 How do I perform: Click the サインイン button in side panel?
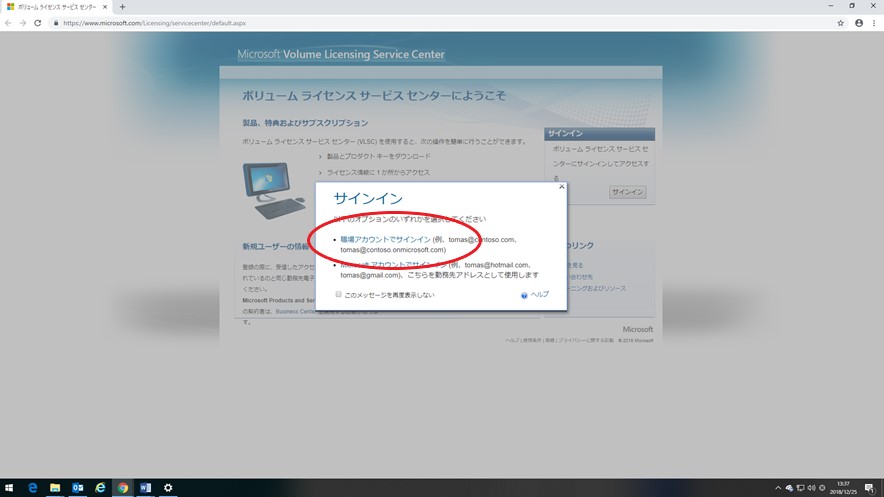(x=627, y=192)
